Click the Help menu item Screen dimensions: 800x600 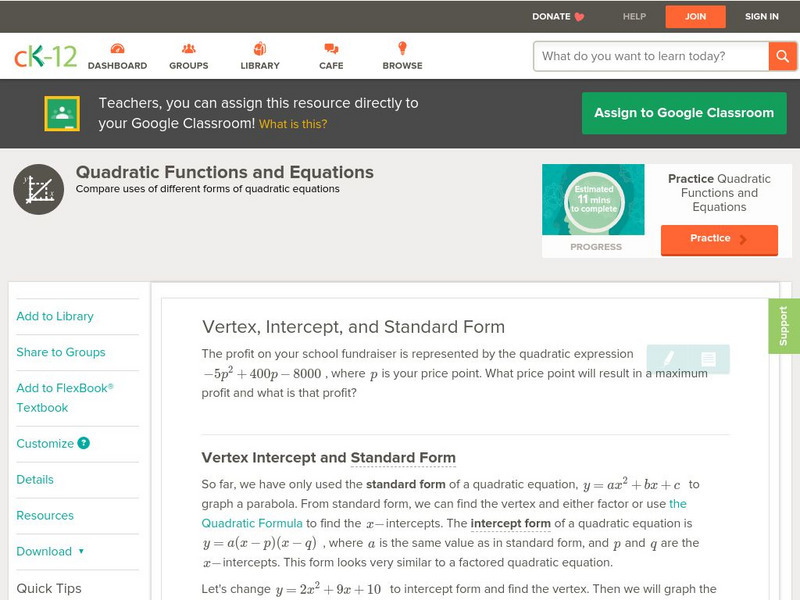[634, 16]
